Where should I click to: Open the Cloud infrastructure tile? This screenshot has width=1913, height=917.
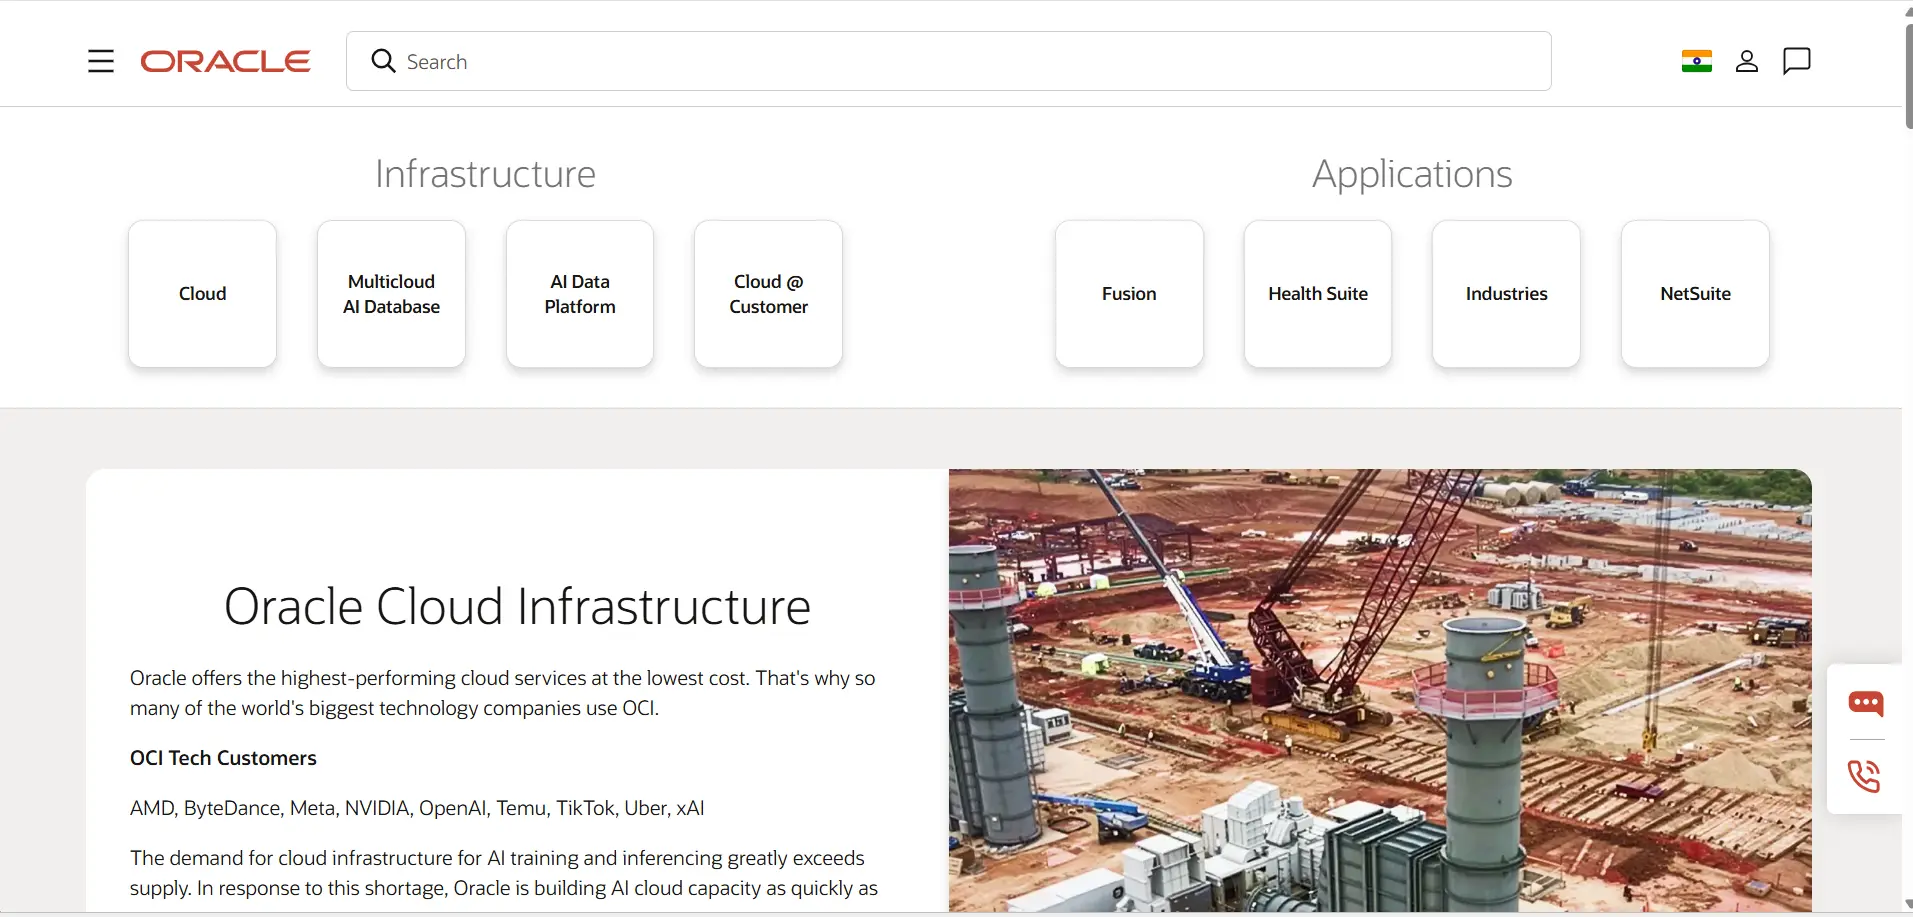click(x=202, y=294)
